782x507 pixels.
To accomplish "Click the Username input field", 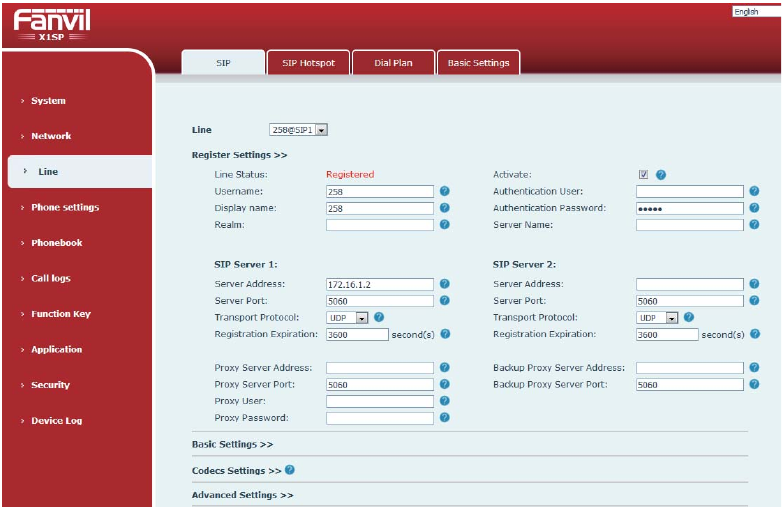I will pos(380,191).
